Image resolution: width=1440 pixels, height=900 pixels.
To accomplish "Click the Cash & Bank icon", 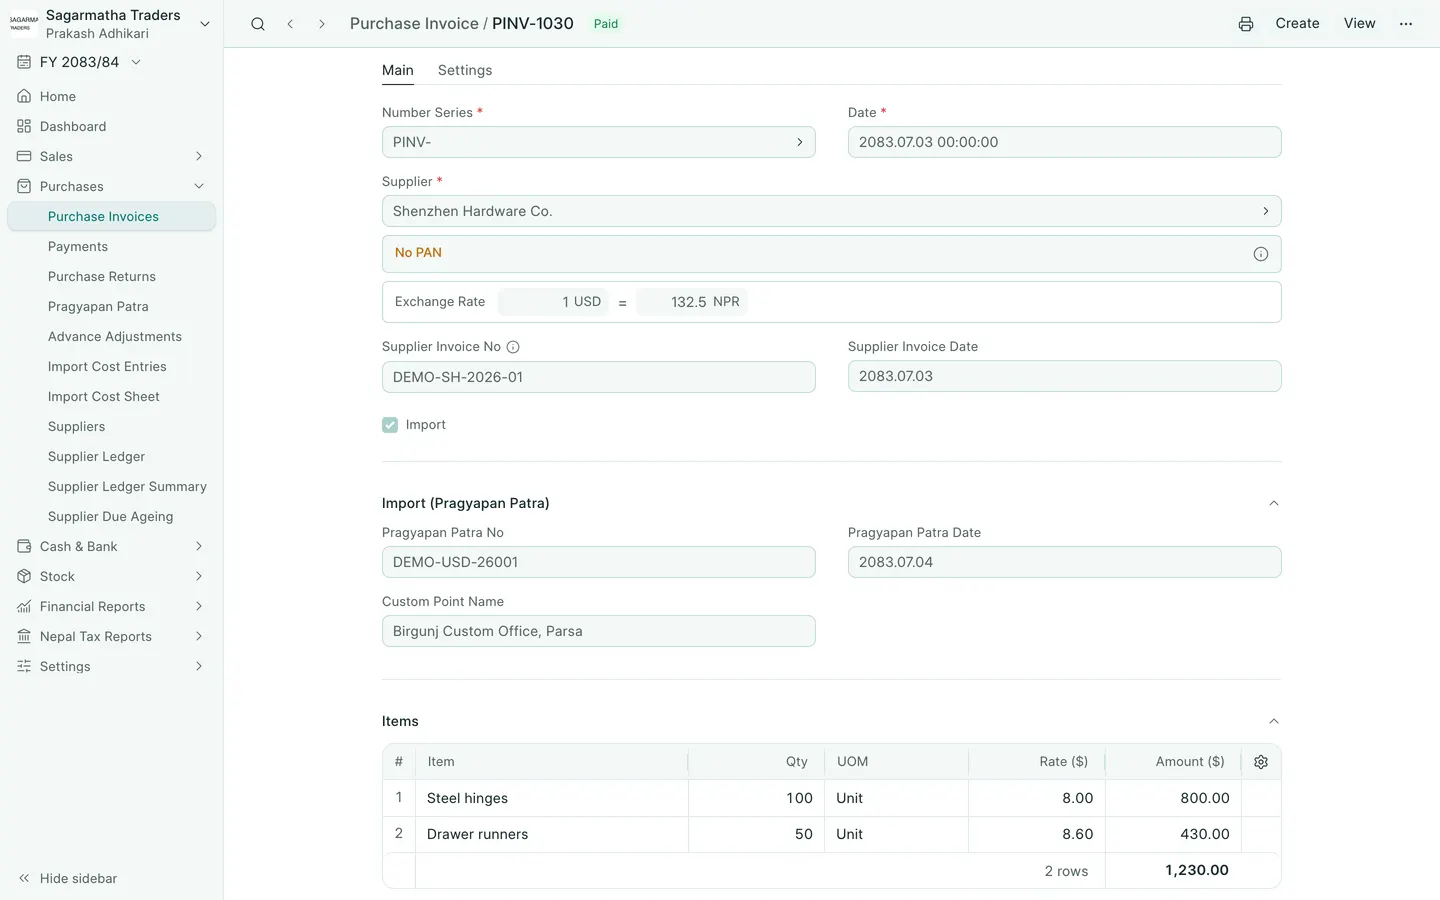I will [x=24, y=546].
